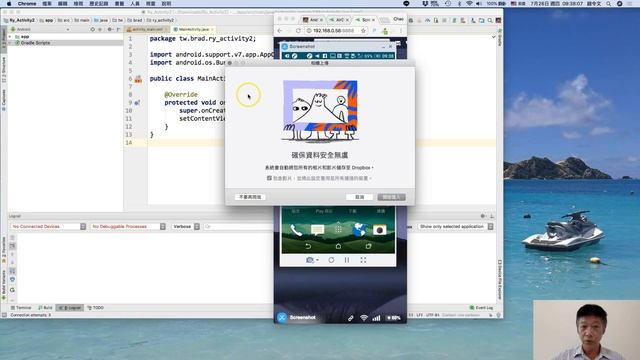Click Logcat panel settings gear icon
640x360 pixels.
pyautogui.click(x=483, y=216)
